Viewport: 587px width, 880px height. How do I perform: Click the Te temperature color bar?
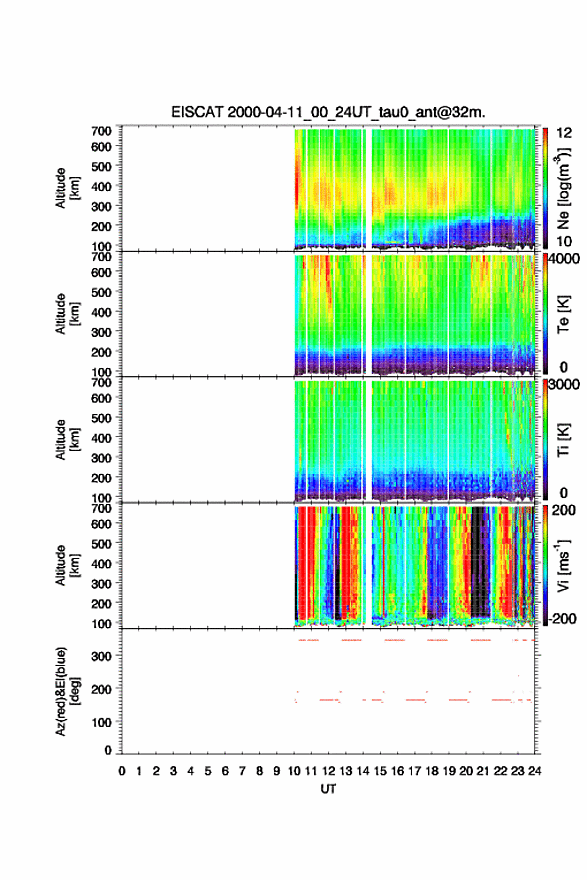click(x=545, y=314)
